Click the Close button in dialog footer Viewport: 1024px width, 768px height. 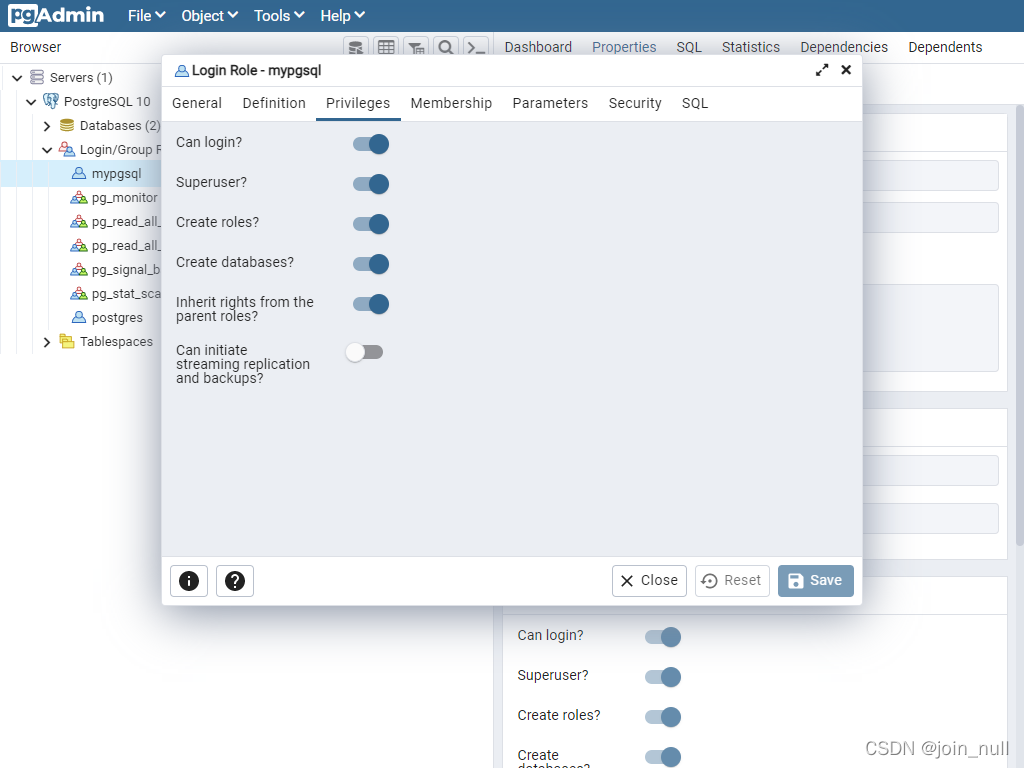(649, 581)
